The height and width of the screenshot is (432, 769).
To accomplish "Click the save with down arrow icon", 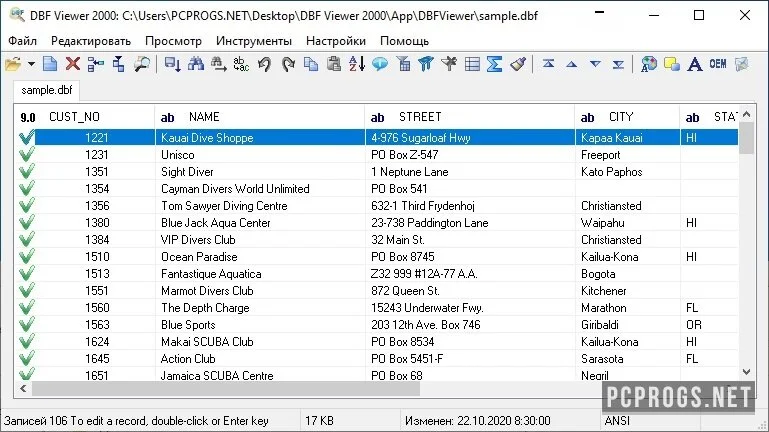I will click(x=173, y=64).
